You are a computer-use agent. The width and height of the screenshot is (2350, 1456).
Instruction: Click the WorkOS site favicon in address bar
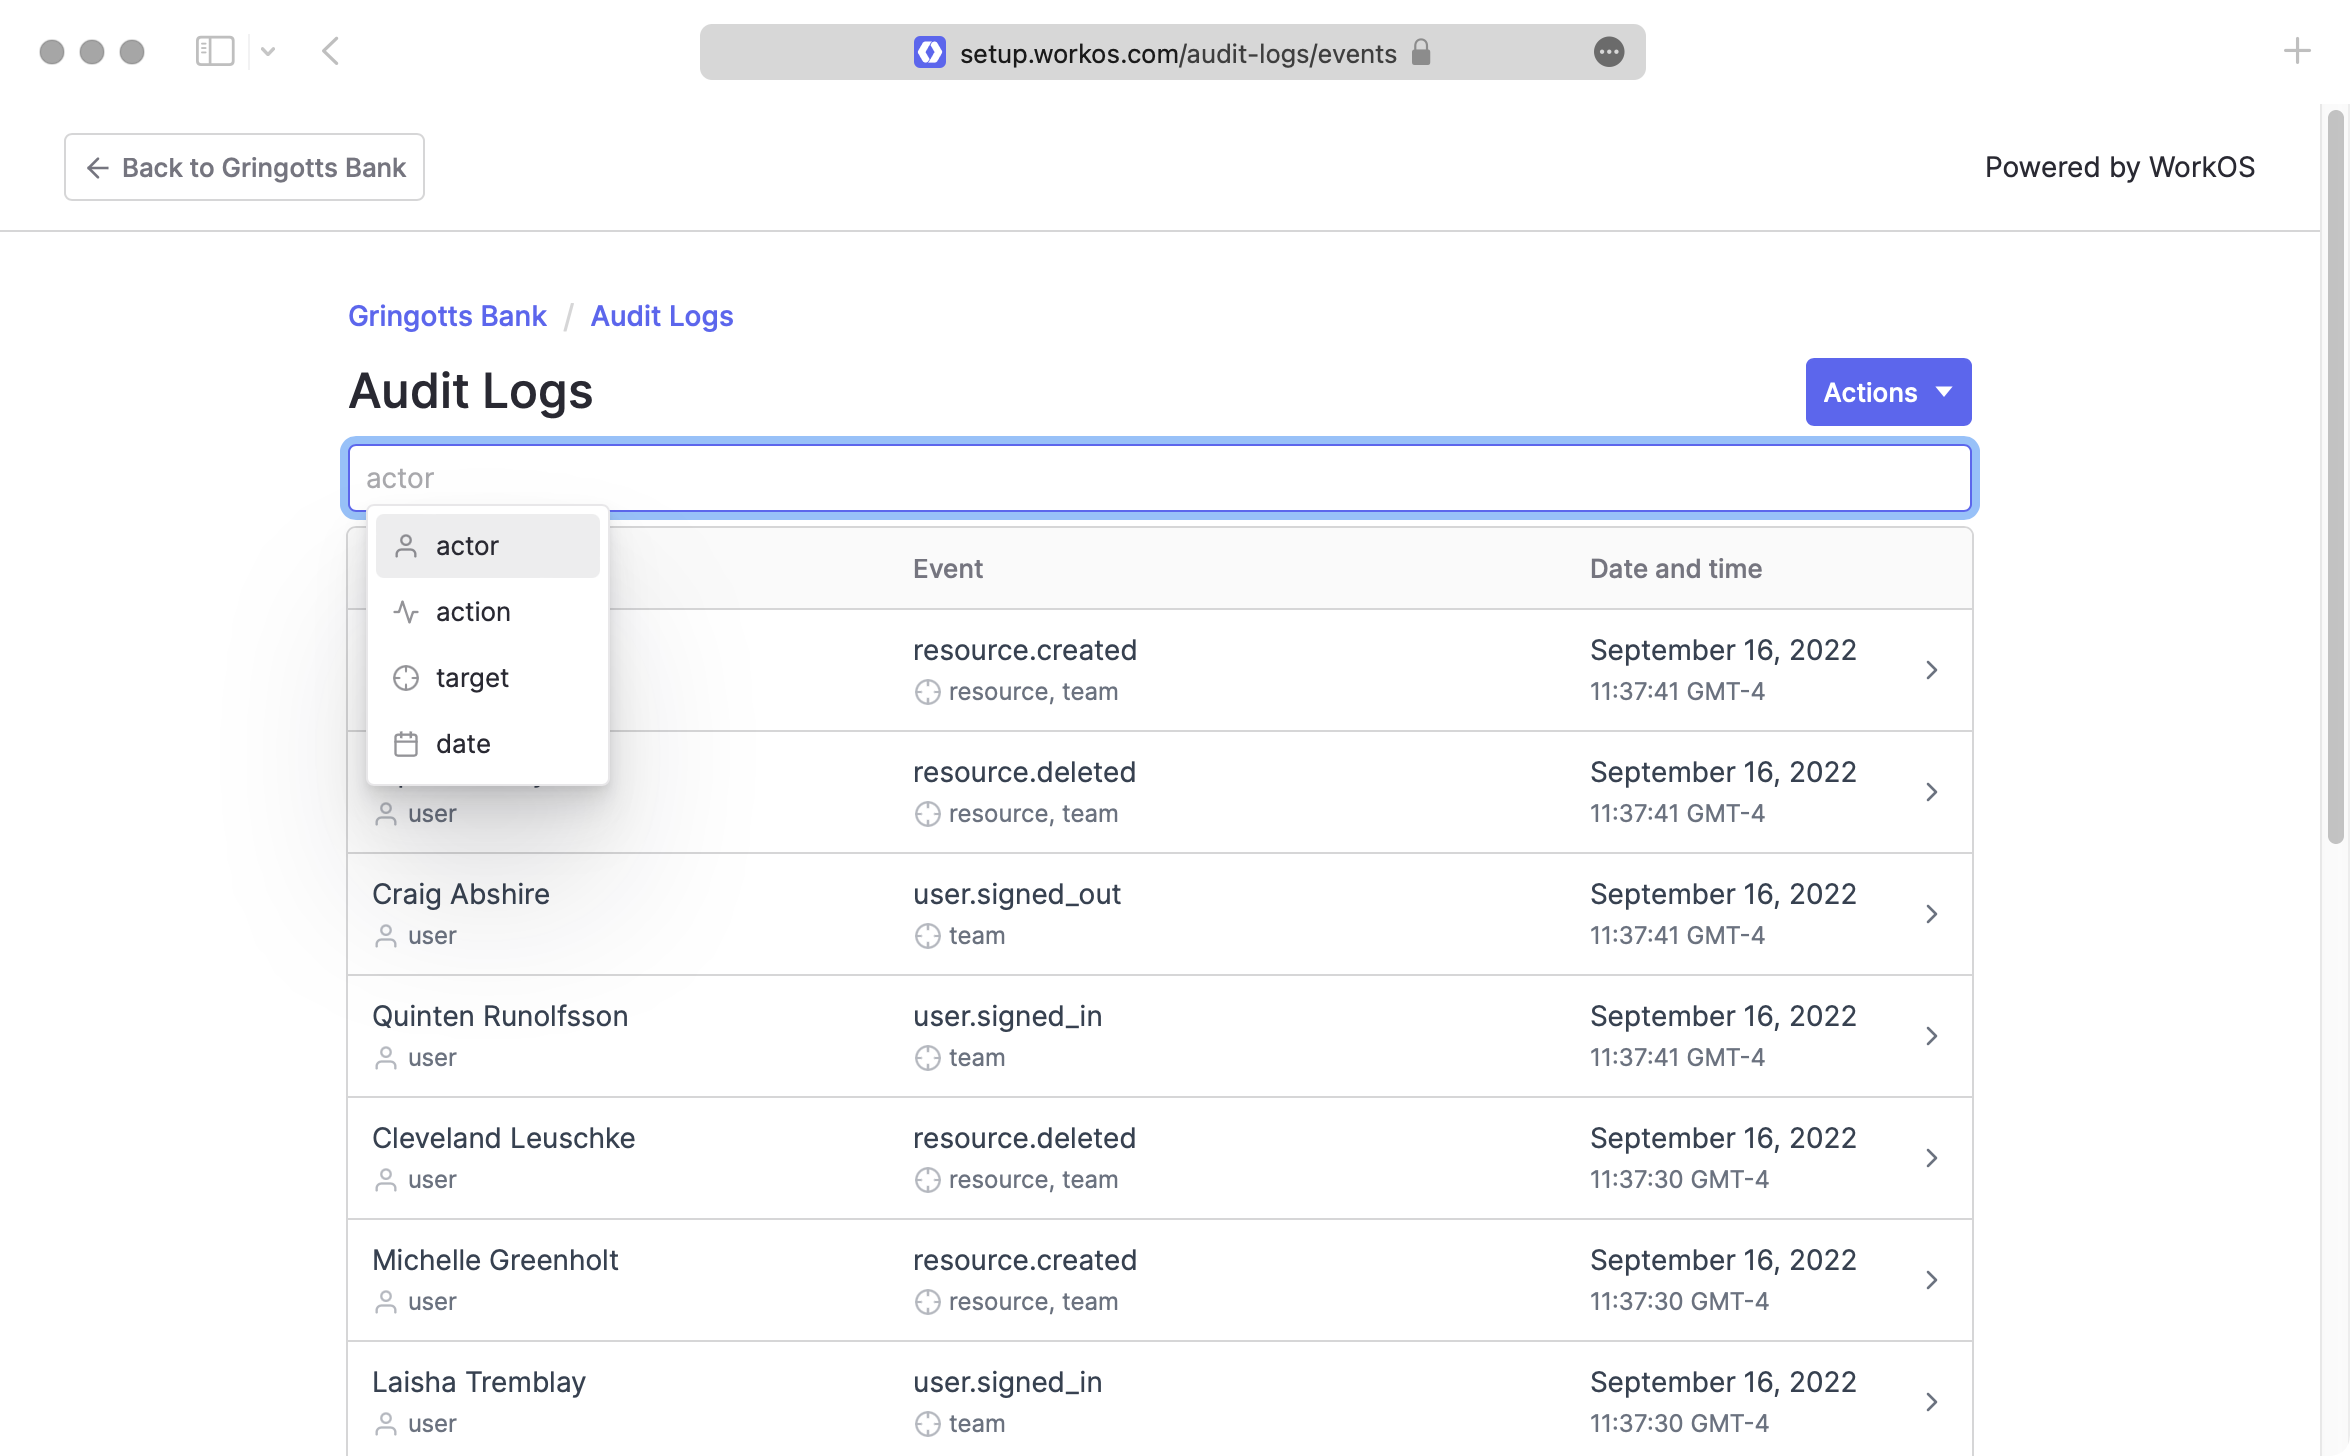[929, 53]
